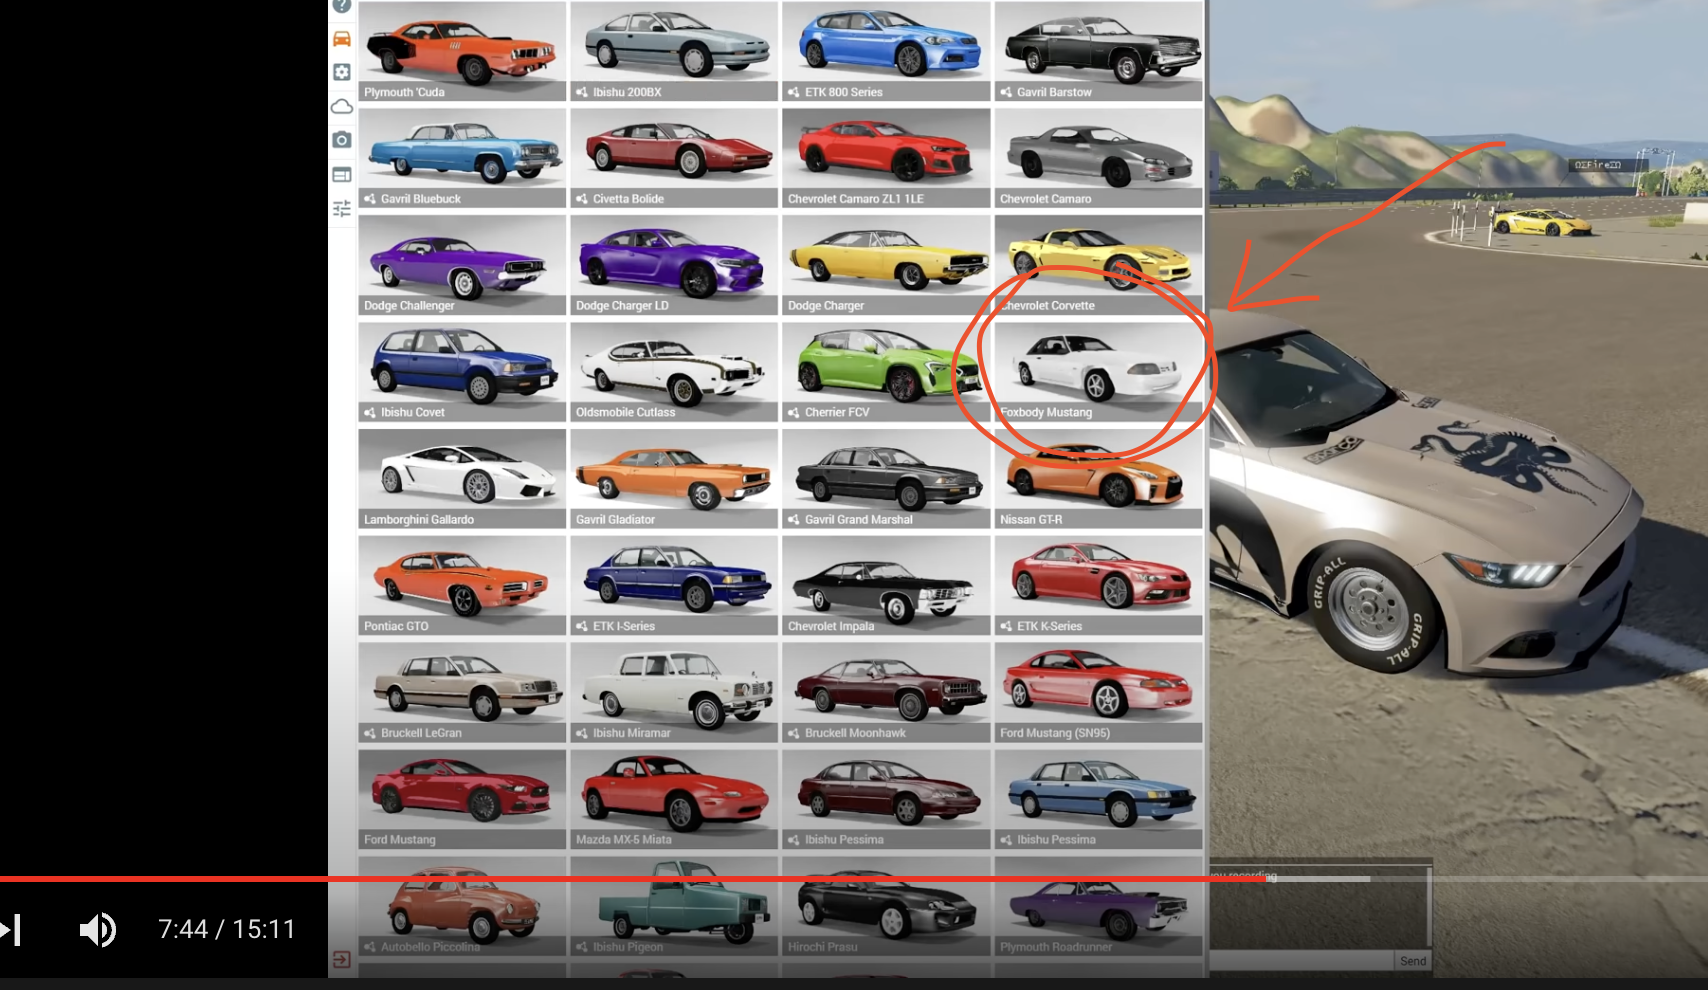
Task: Open photo mode camera icon
Action: pyautogui.click(x=342, y=140)
